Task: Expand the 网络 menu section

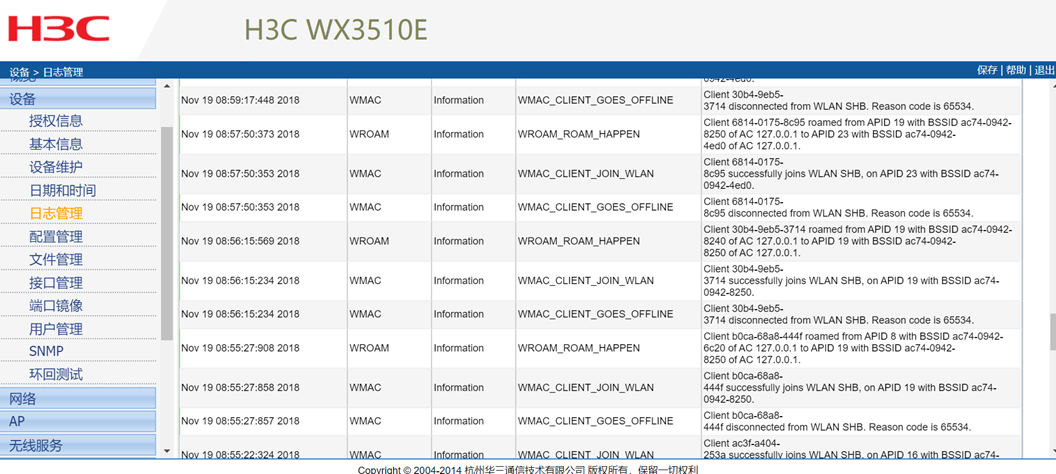Action: tap(78, 398)
